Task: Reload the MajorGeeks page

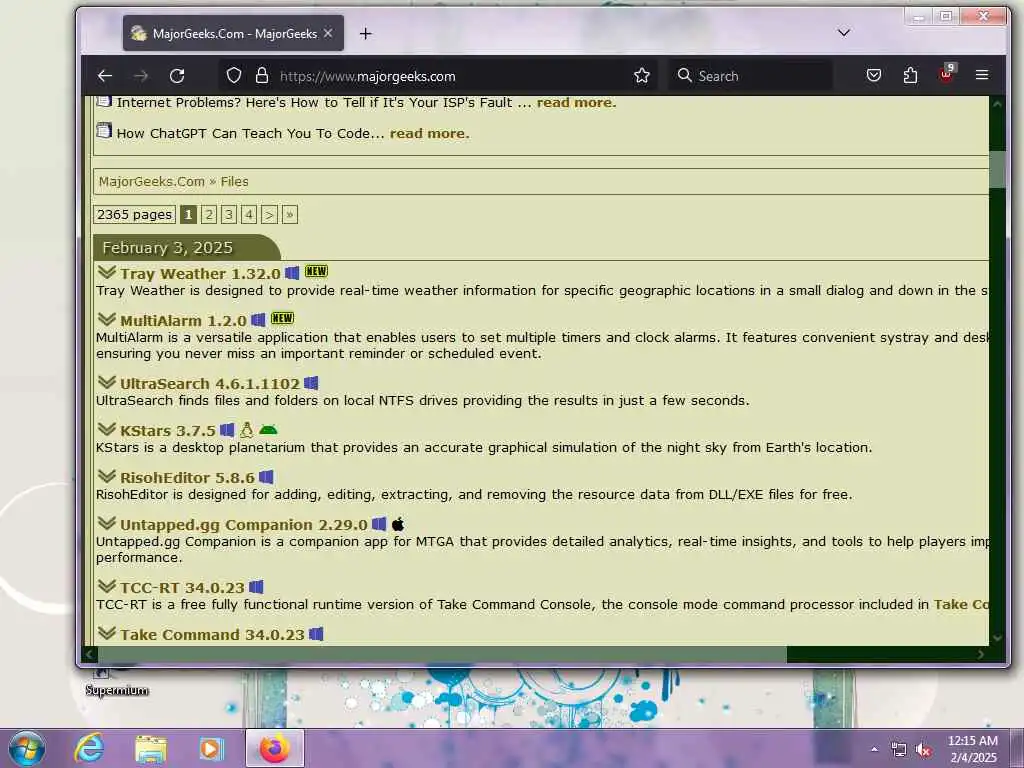Action: (177, 76)
